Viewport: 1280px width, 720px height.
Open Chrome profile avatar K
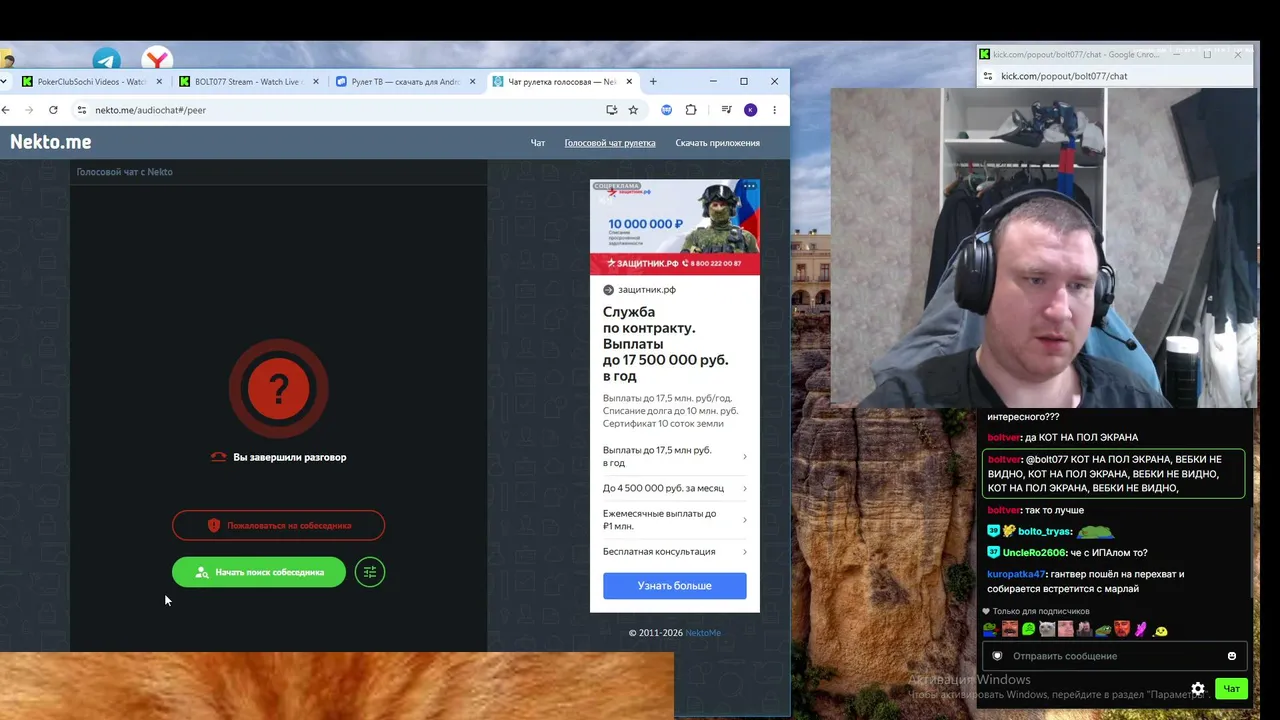(x=751, y=110)
